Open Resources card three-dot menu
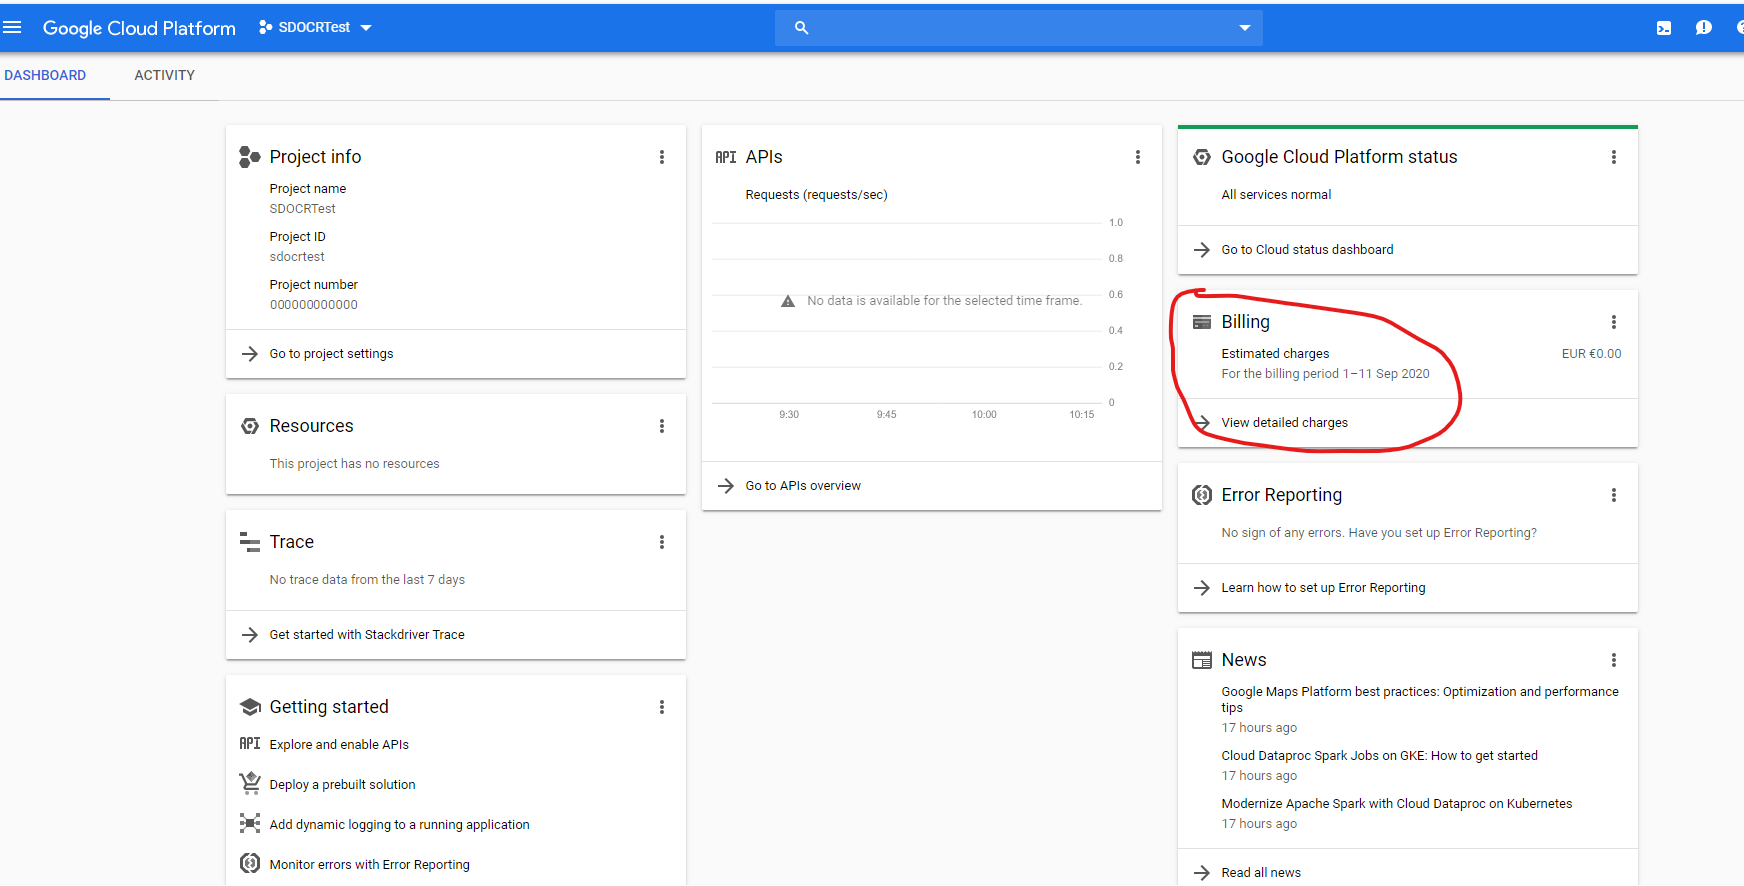 (662, 426)
